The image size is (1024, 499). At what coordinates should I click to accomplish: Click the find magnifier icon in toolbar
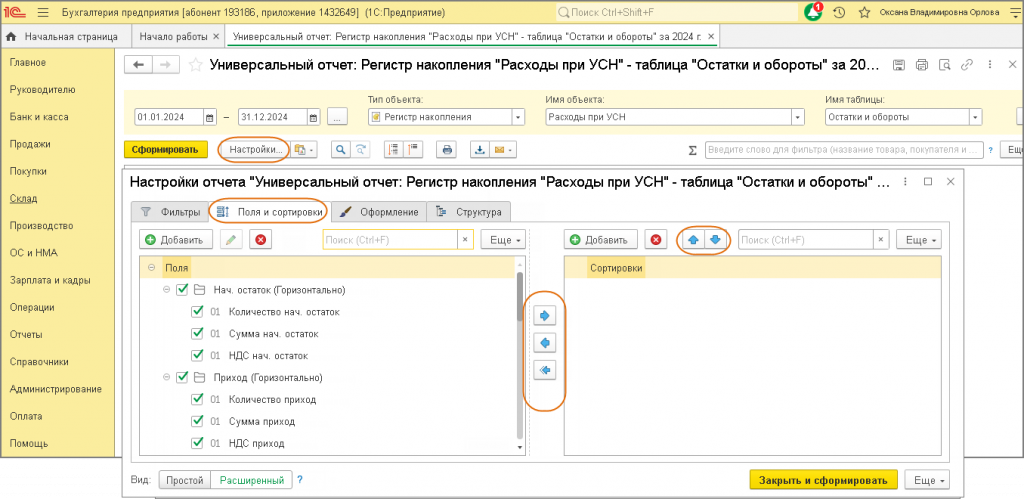[x=340, y=150]
